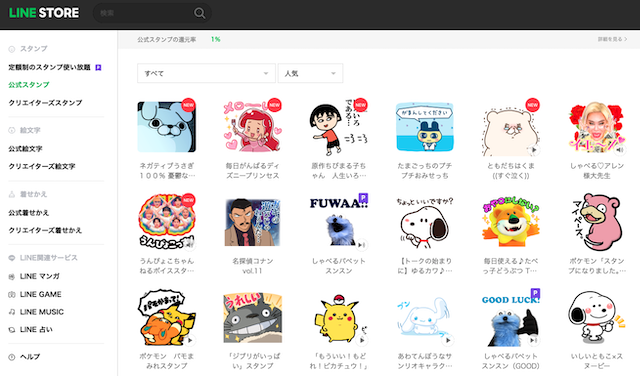This screenshot has height=376, width=640.
Task: Click purple premium badge beside 定額制のスタンプ使い放題
Action: pyautogui.click(x=98, y=67)
